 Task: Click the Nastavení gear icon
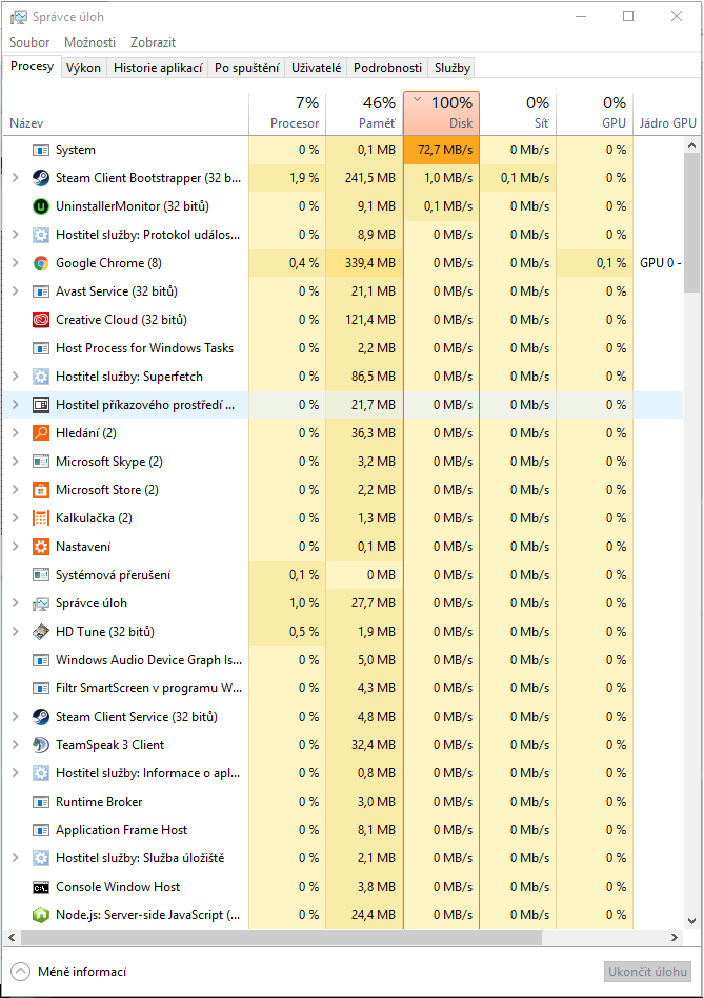pyautogui.click(x=41, y=546)
